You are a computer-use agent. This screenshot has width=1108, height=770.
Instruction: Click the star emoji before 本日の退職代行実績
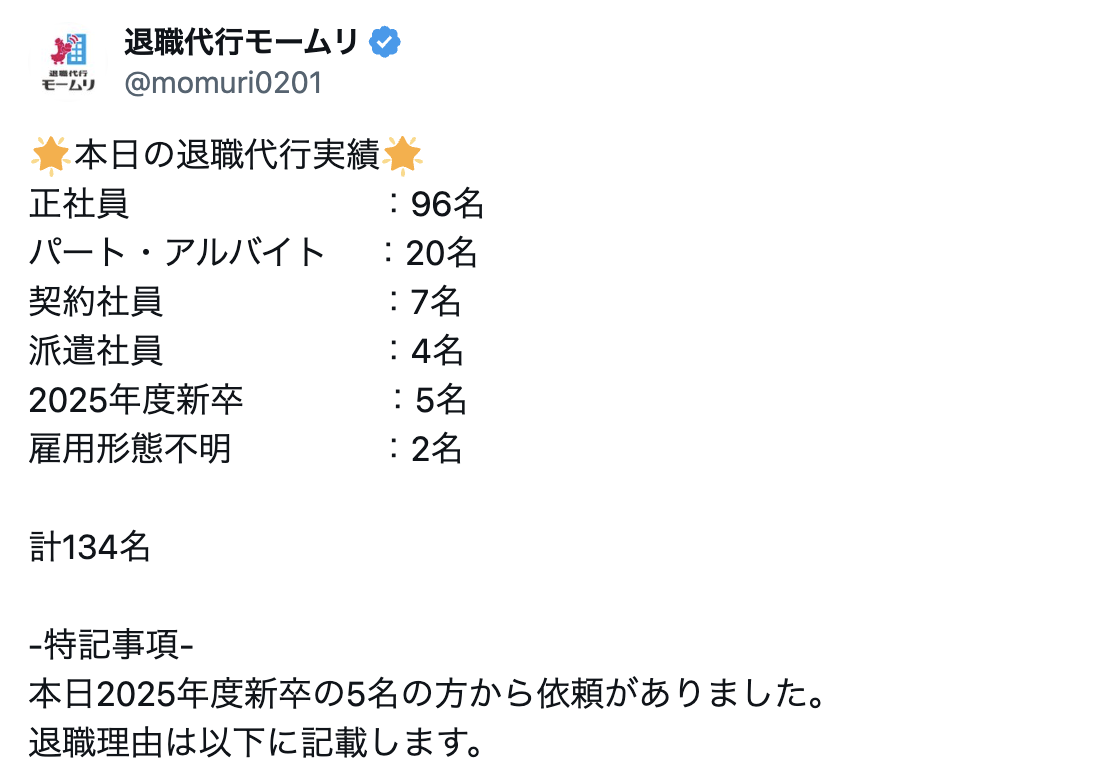(50, 155)
